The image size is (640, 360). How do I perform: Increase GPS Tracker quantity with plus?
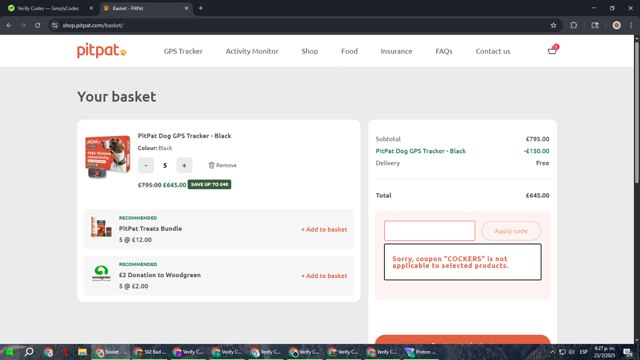click(x=184, y=165)
